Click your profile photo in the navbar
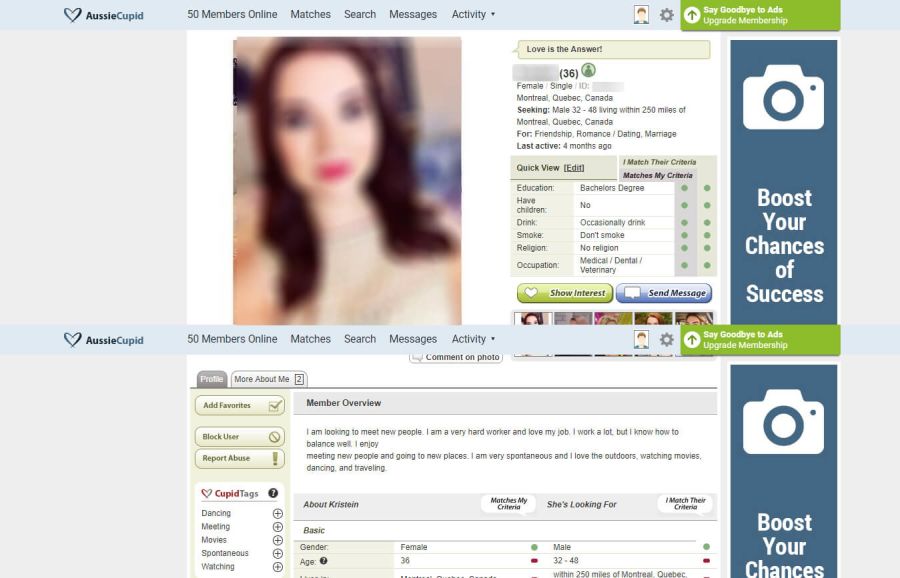The width and height of the screenshot is (900, 578). coord(639,13)
